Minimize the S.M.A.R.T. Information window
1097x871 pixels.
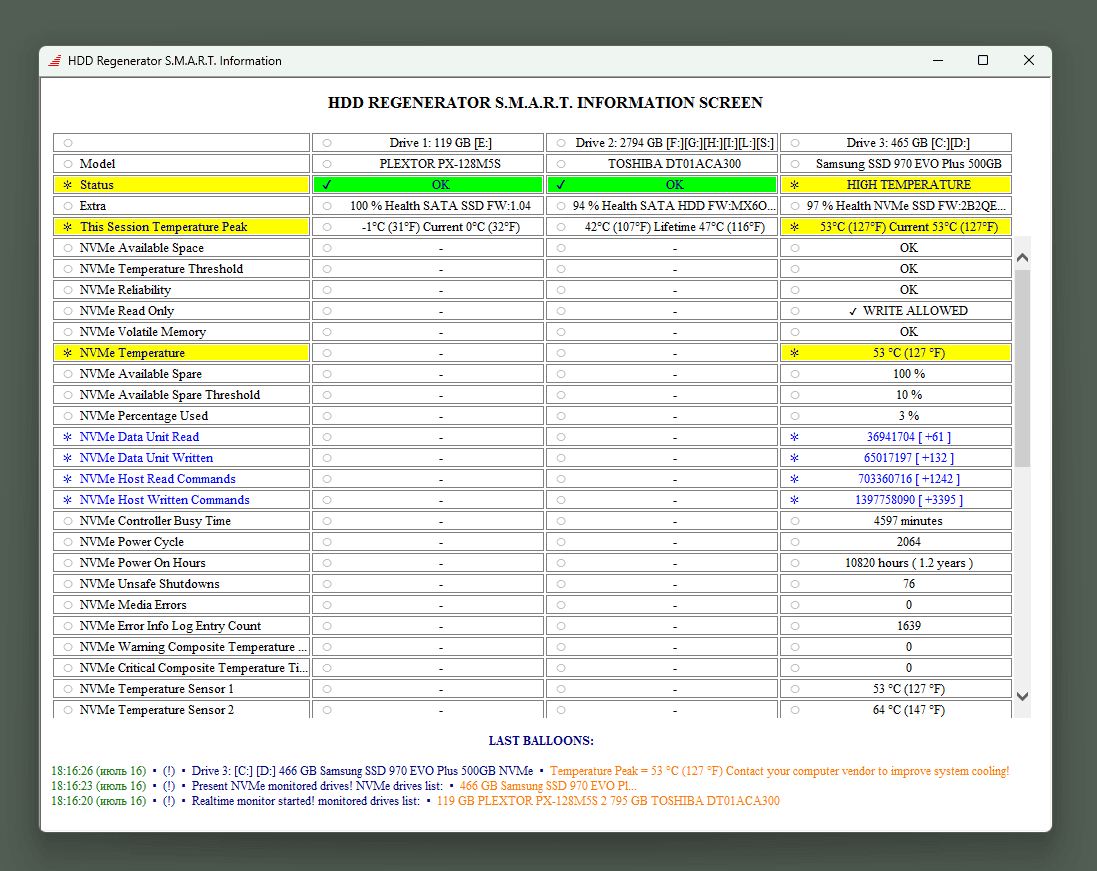(938, 60)
